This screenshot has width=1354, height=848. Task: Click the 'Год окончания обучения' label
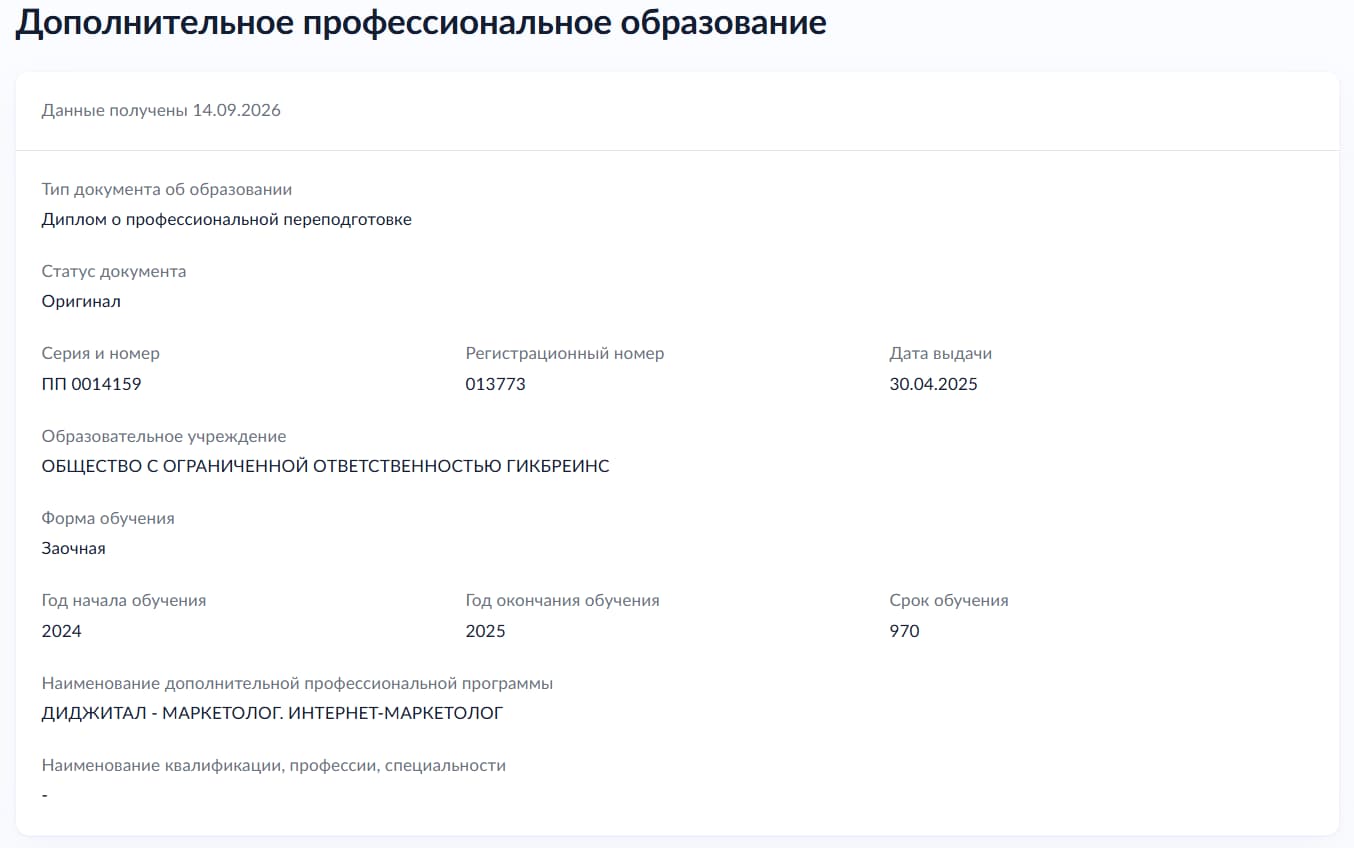click(563, 600)
